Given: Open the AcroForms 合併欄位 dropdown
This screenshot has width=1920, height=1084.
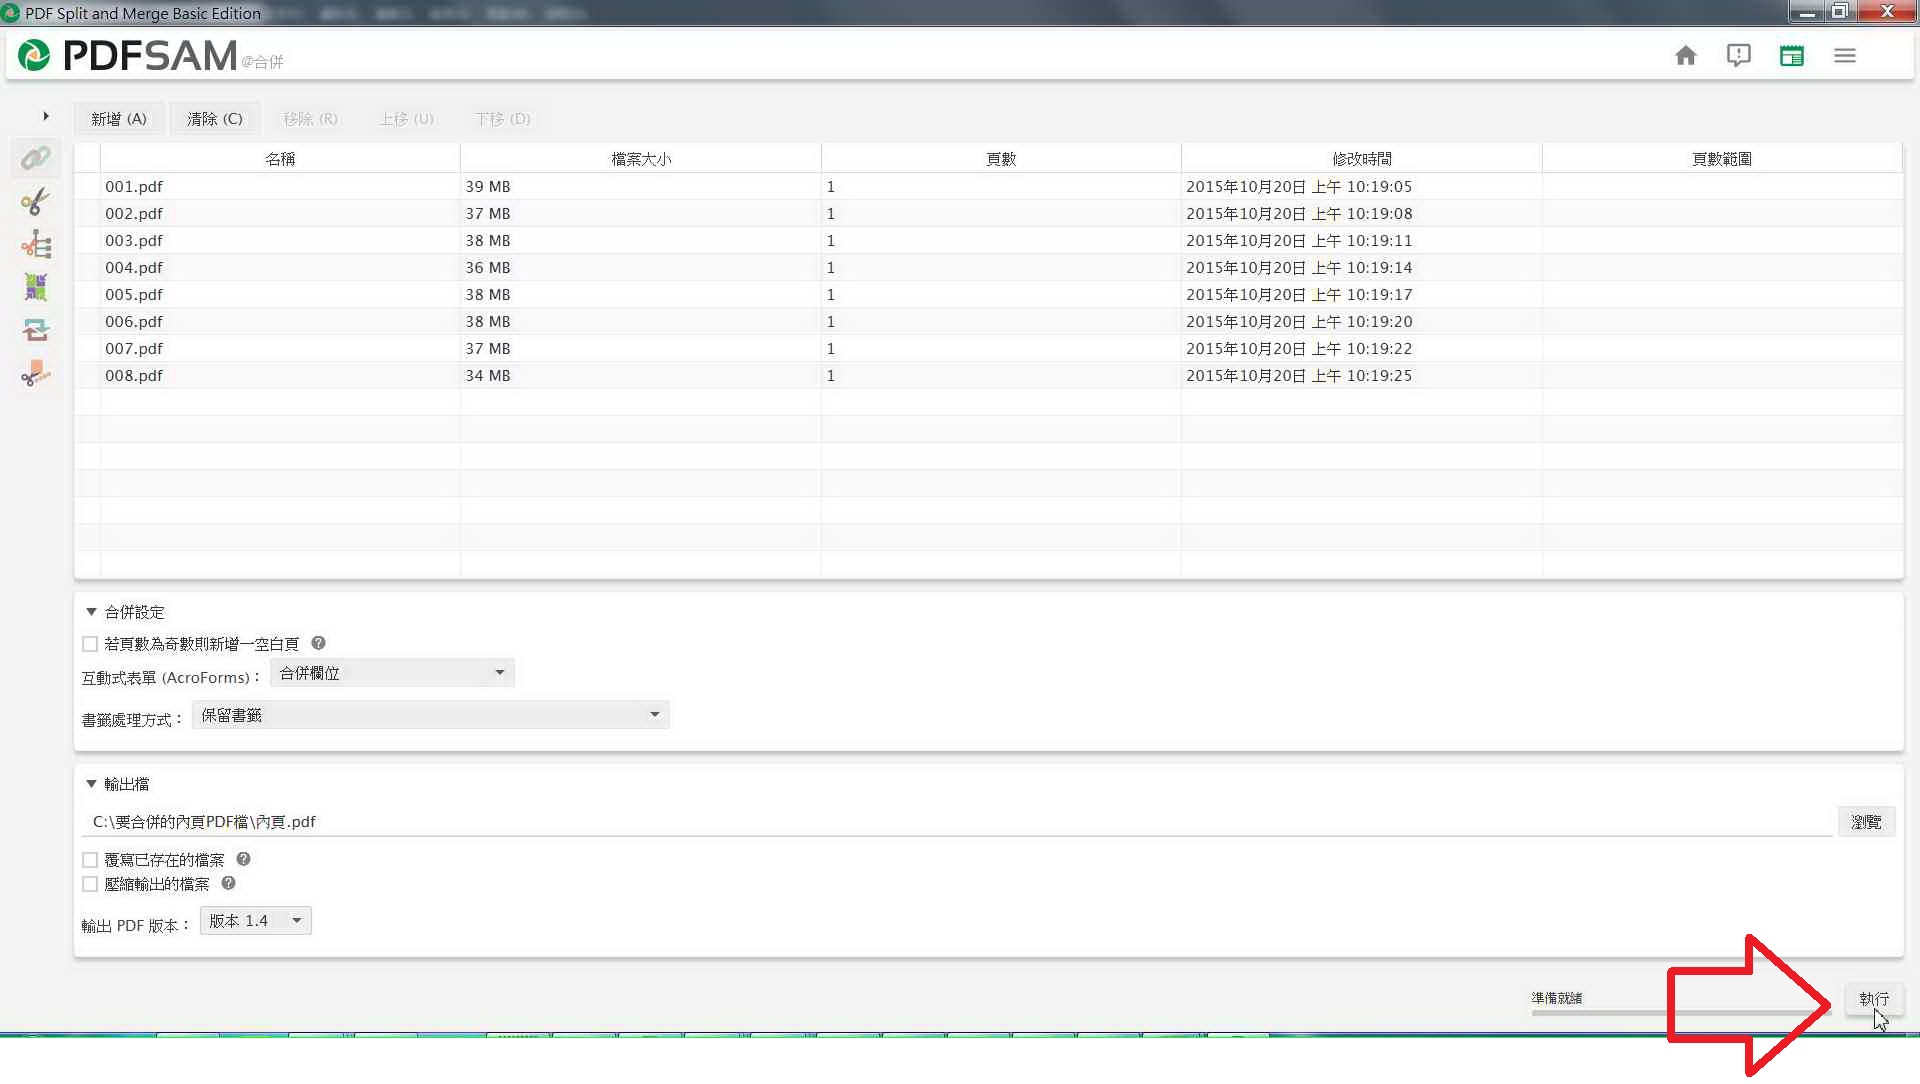Looking at the screenshot, I should click(392, 673).
